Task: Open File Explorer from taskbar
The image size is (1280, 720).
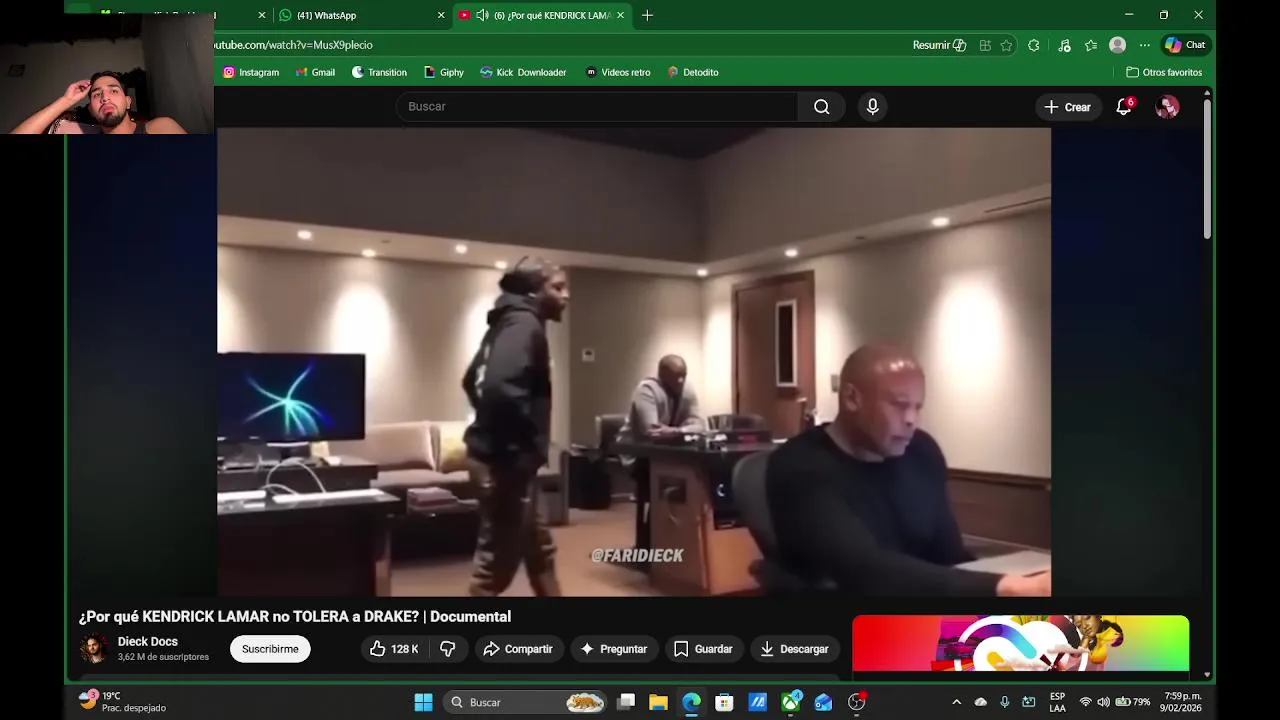Action: pyautogui.click(x=658, y=702)
